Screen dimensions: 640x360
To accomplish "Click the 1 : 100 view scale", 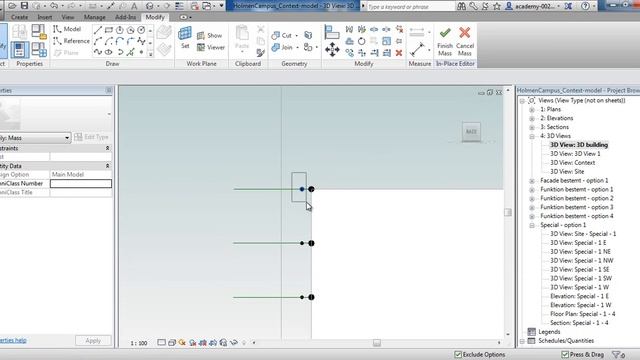I will click(x=139, y=343).
